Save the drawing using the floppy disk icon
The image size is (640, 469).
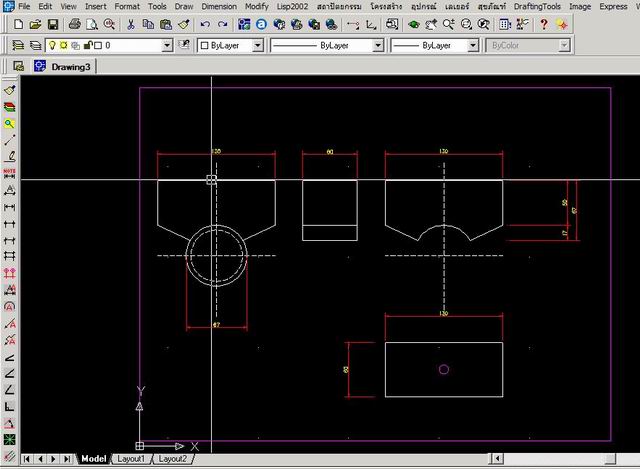point(52,24)
